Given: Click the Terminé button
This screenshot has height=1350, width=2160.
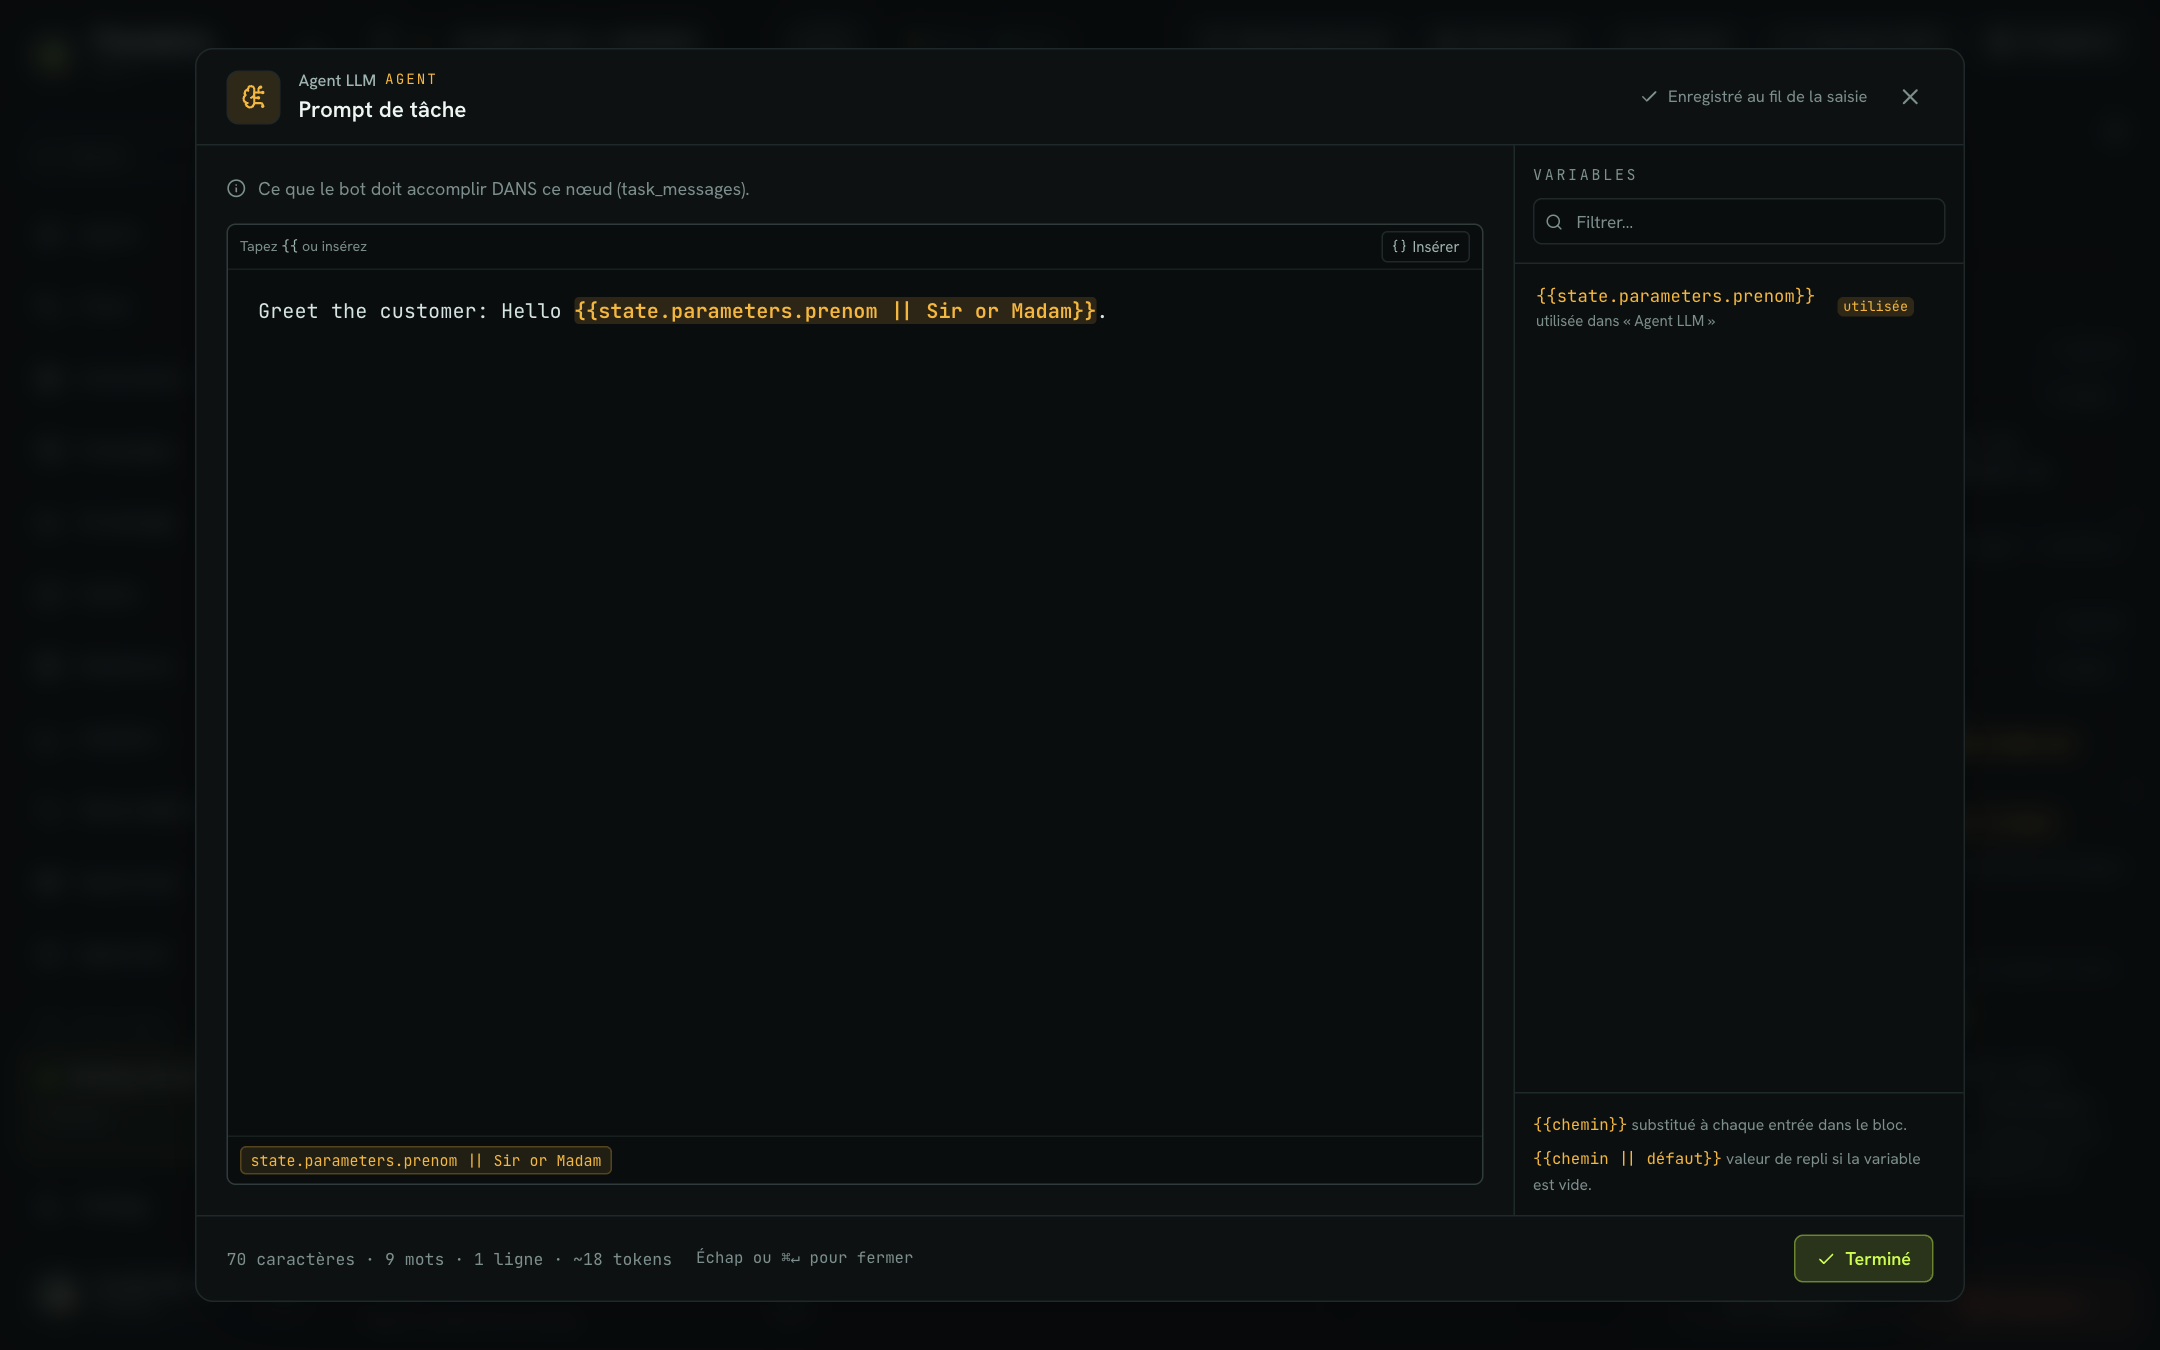Looking at the screenshot, I should pos(1863,1258).
